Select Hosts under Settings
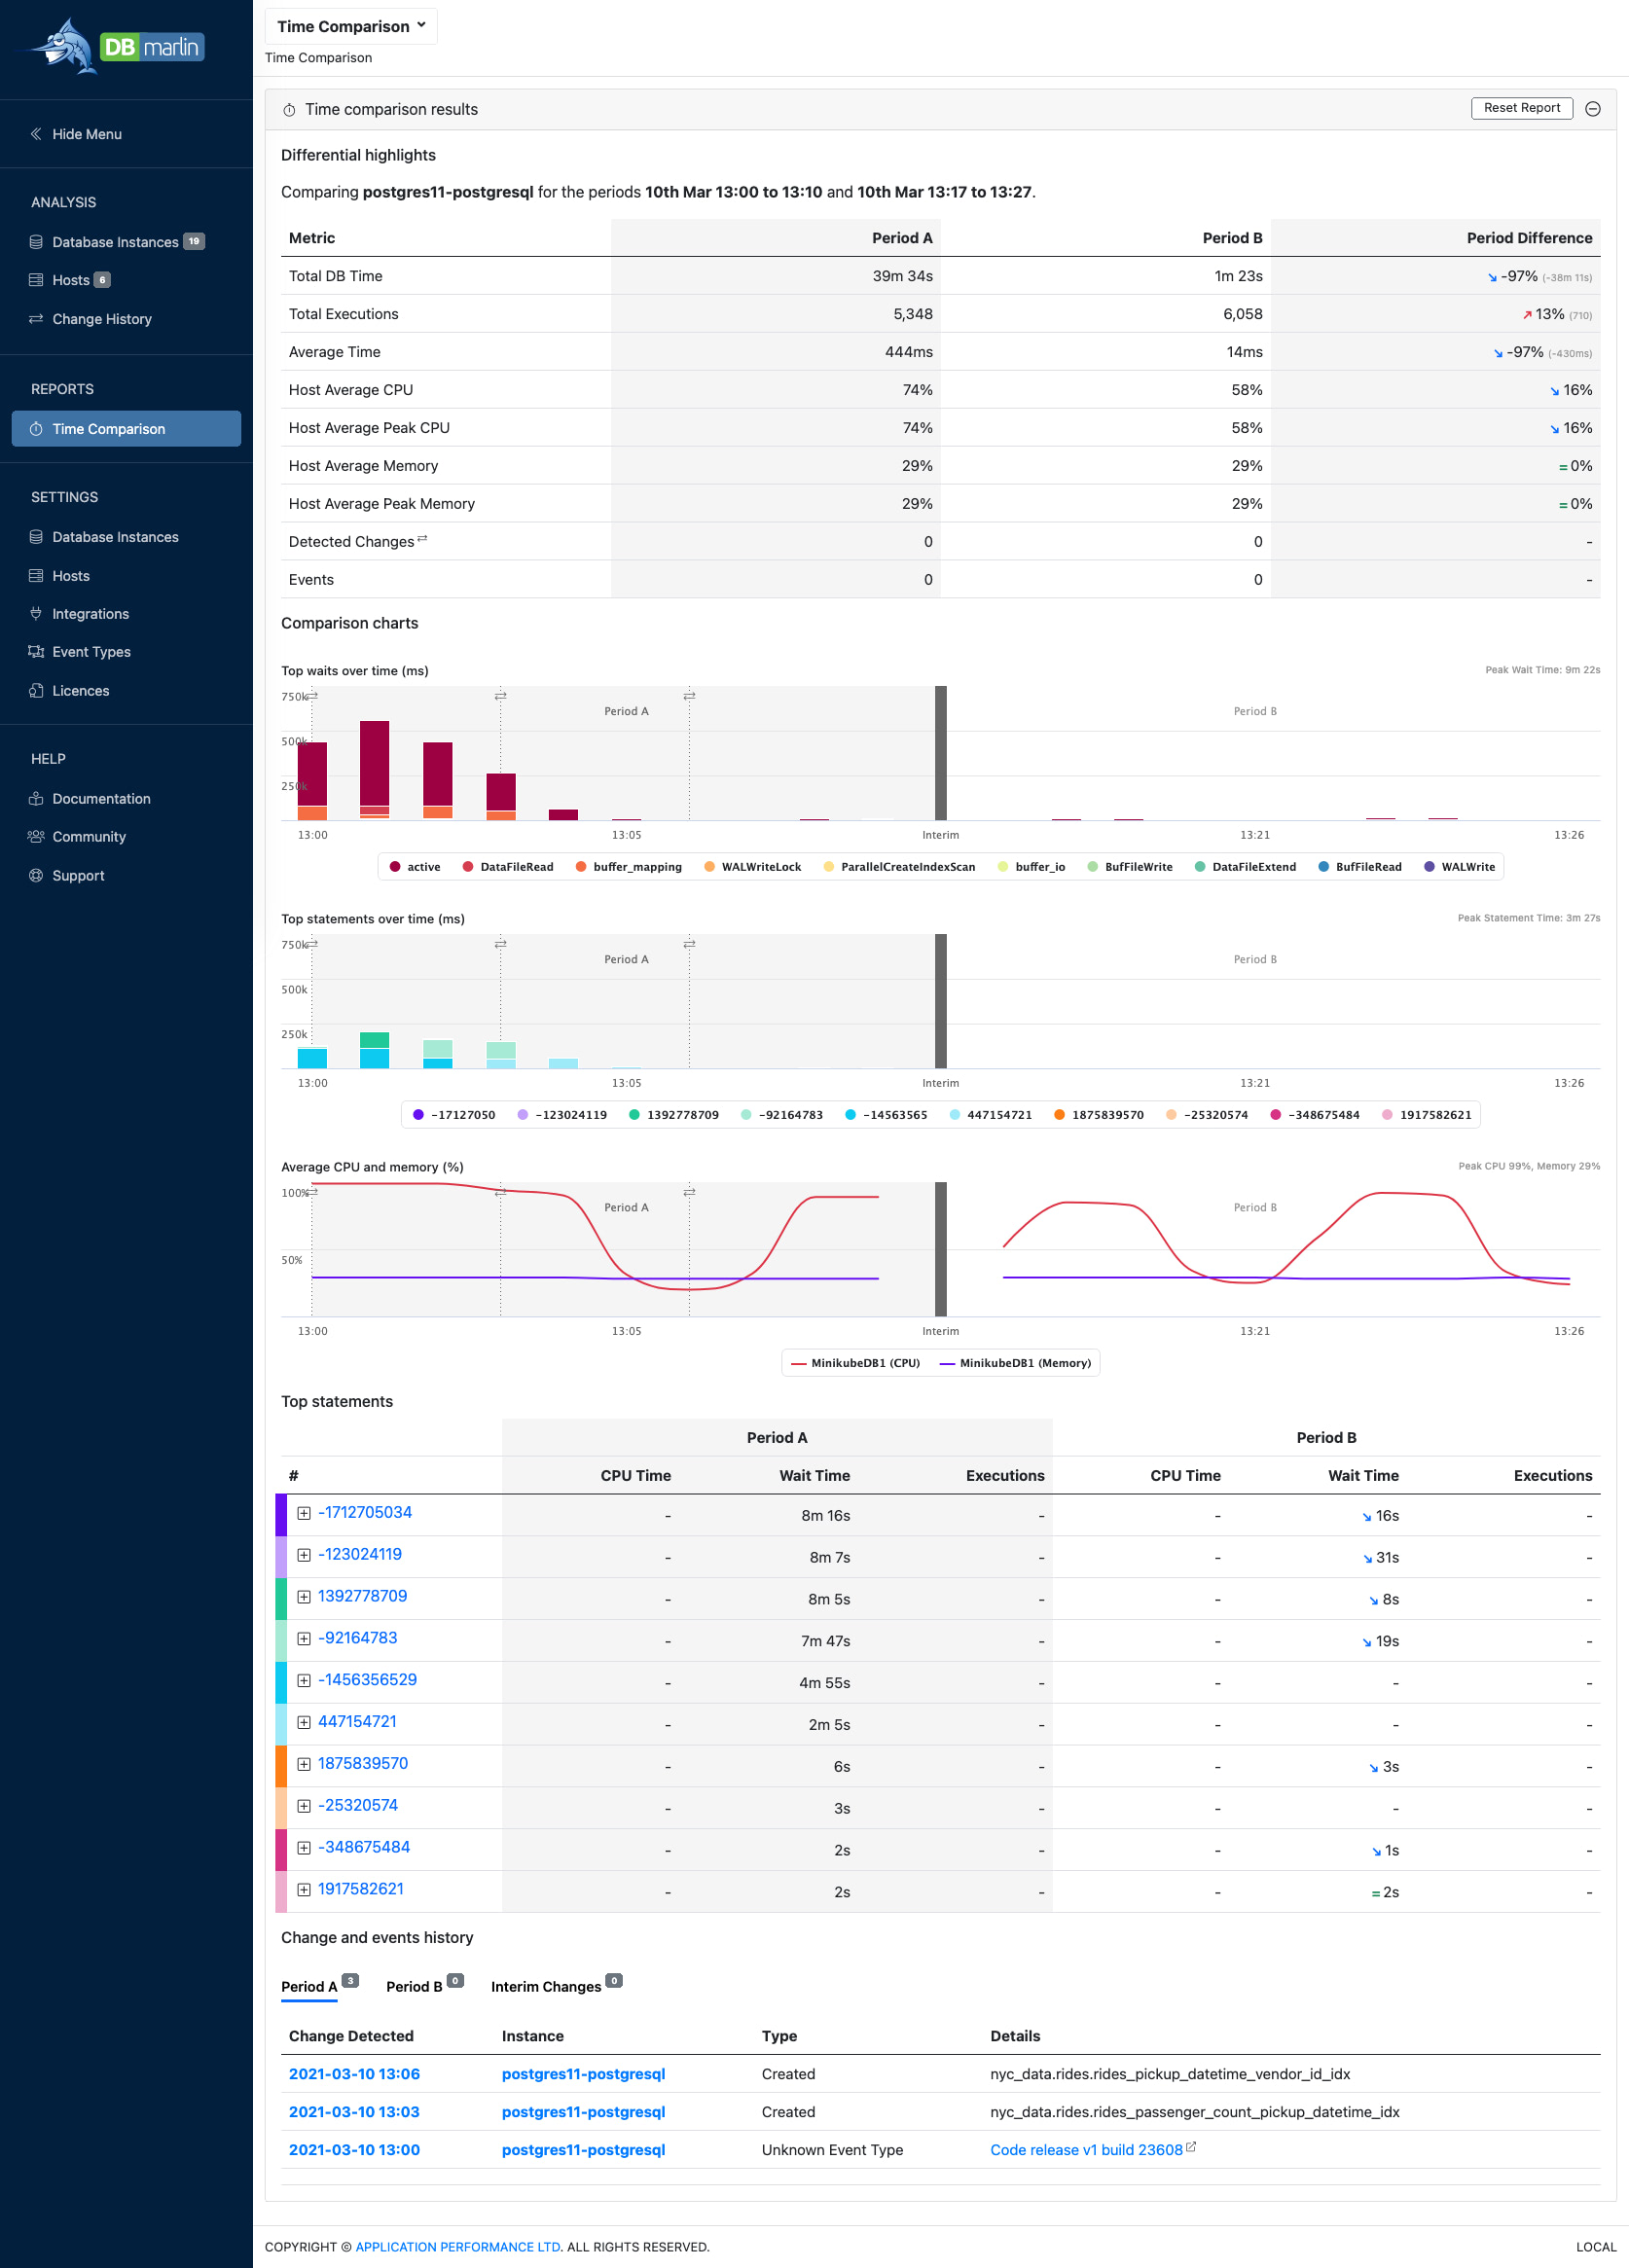Screen dimensions: 1629x2268 click(69, 575)
